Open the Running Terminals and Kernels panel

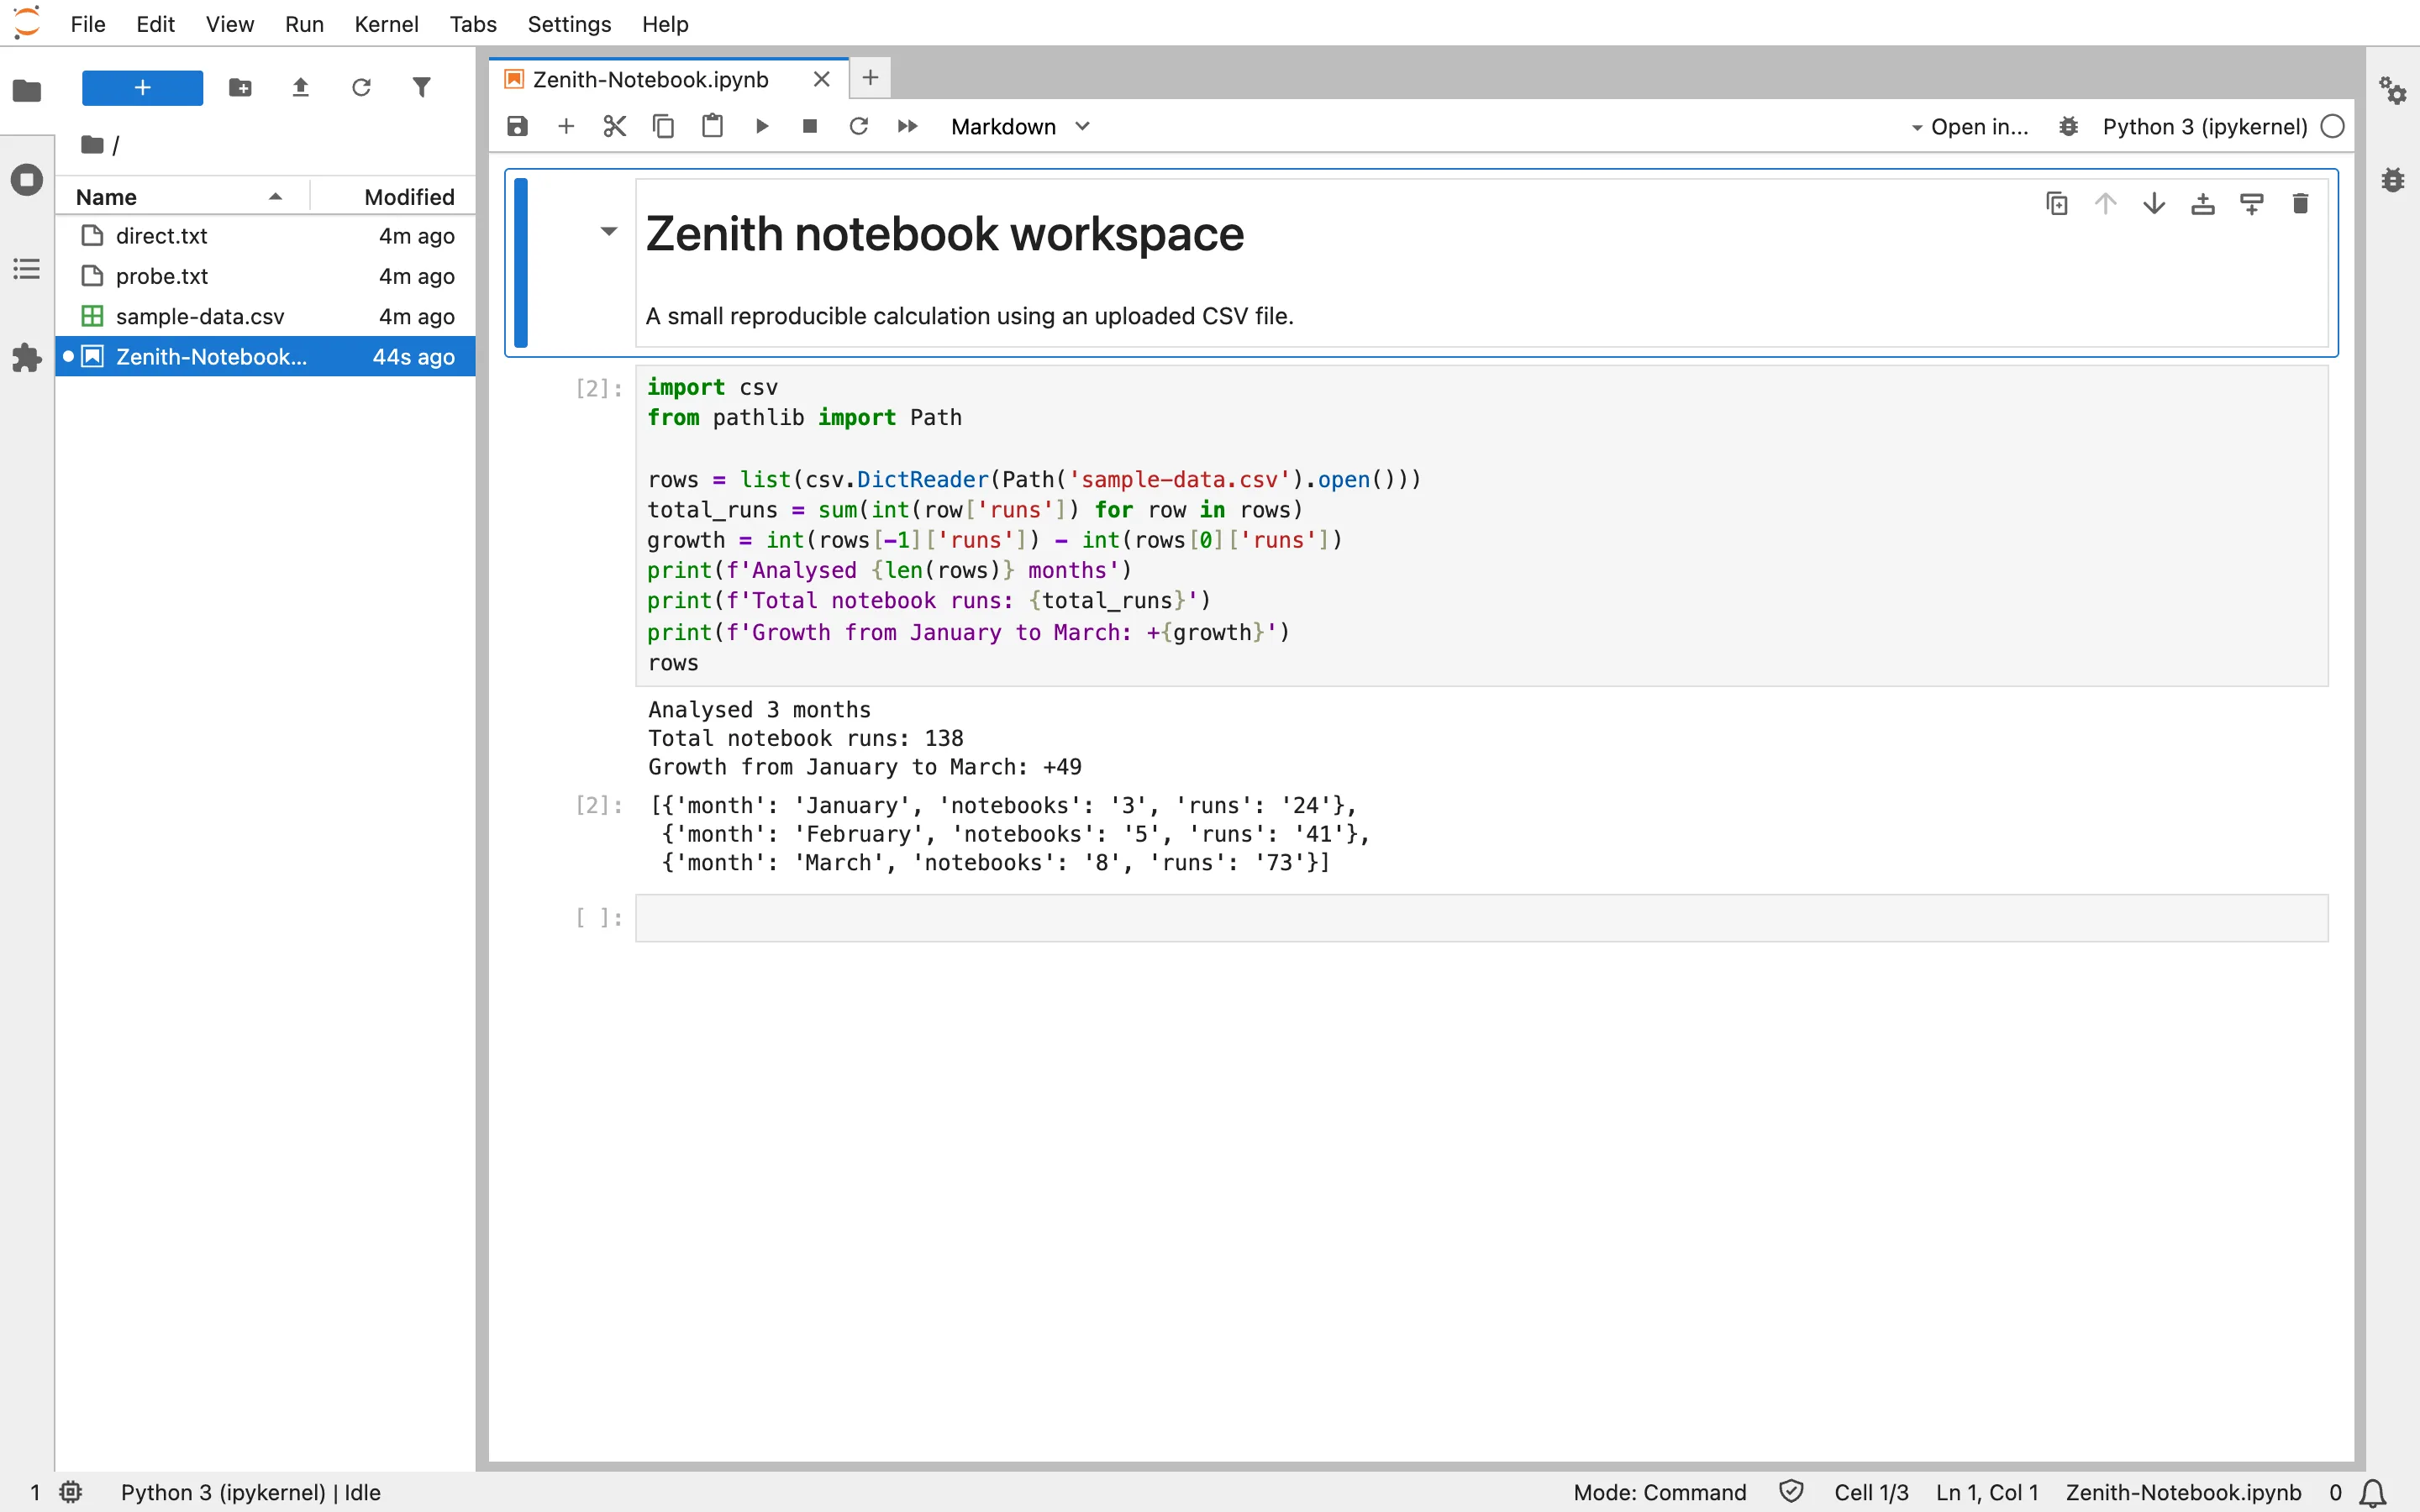pyautogui.click(x=27, y=180)
